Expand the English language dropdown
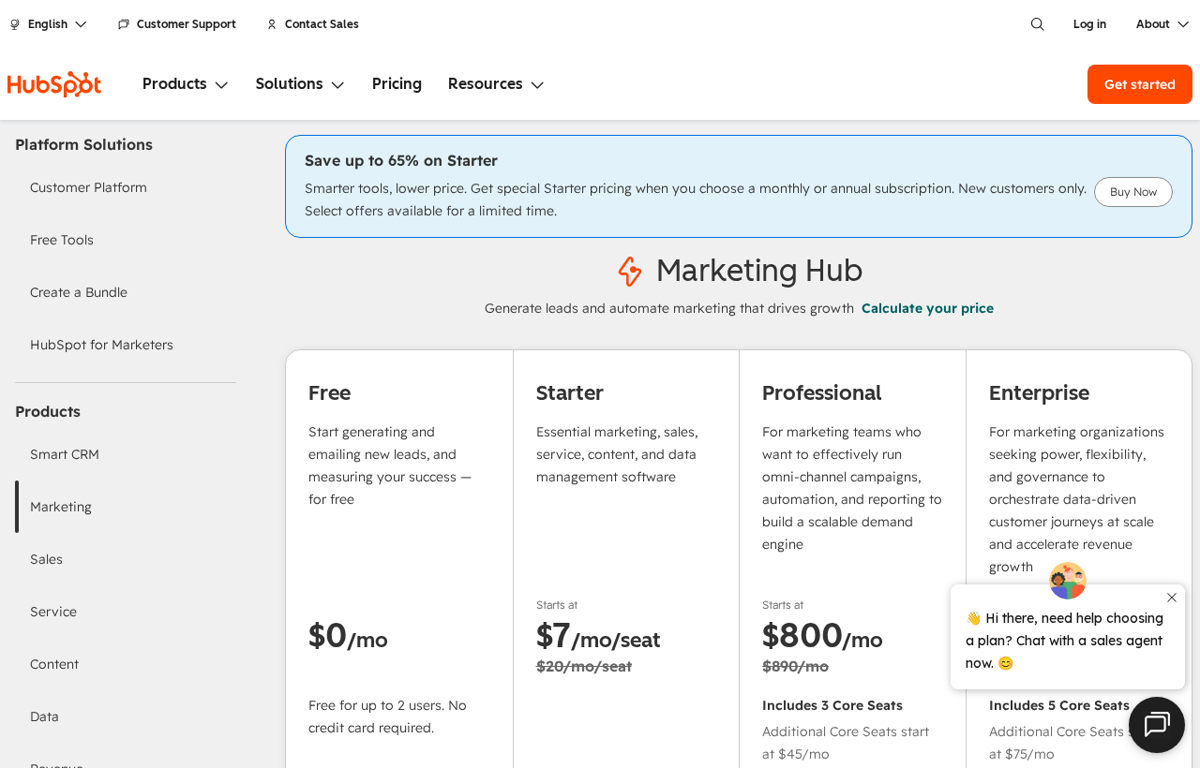1200x768 pixels. click(48, 24)
